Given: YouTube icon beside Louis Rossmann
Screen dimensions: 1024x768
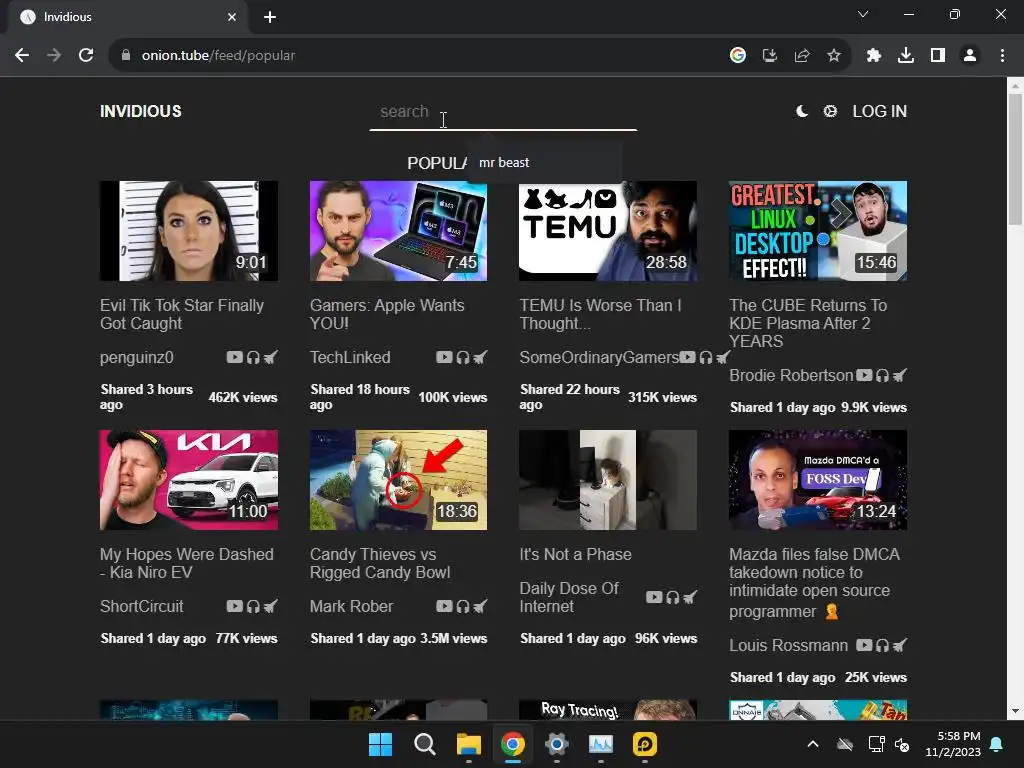Looking at the screenshot, I should [864, 645].
